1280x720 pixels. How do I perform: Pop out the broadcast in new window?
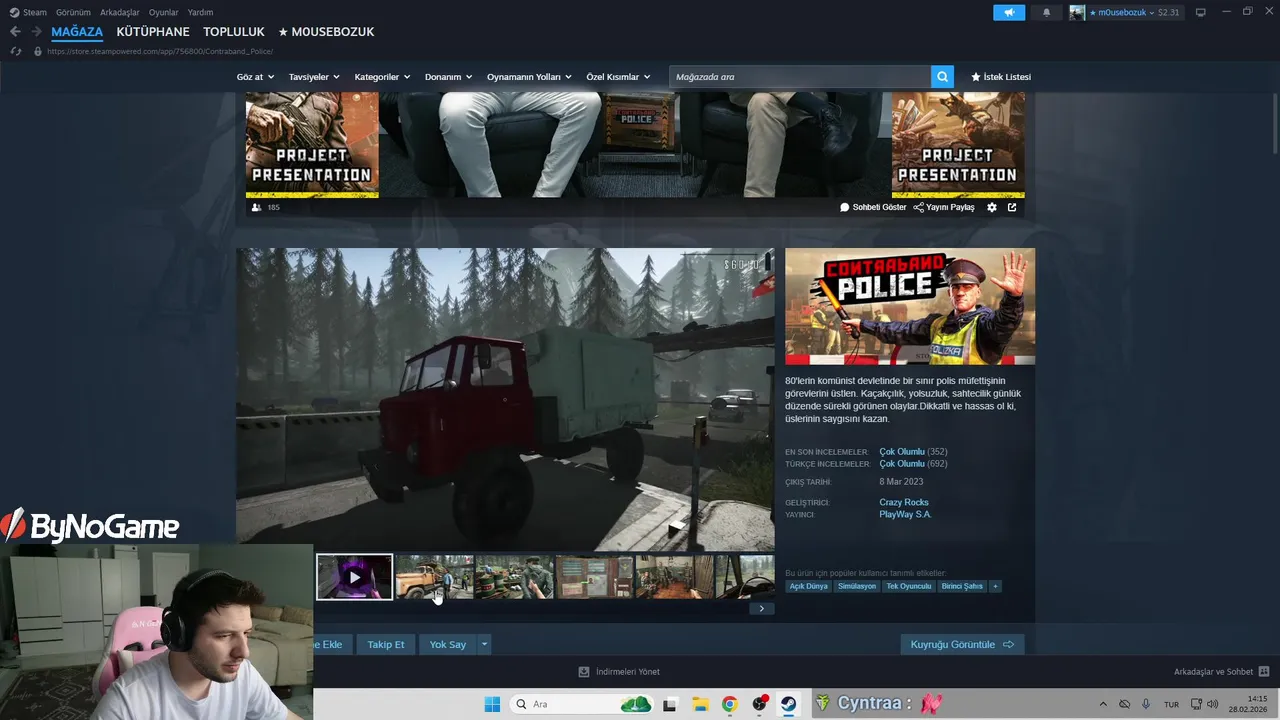point(1012,207)
